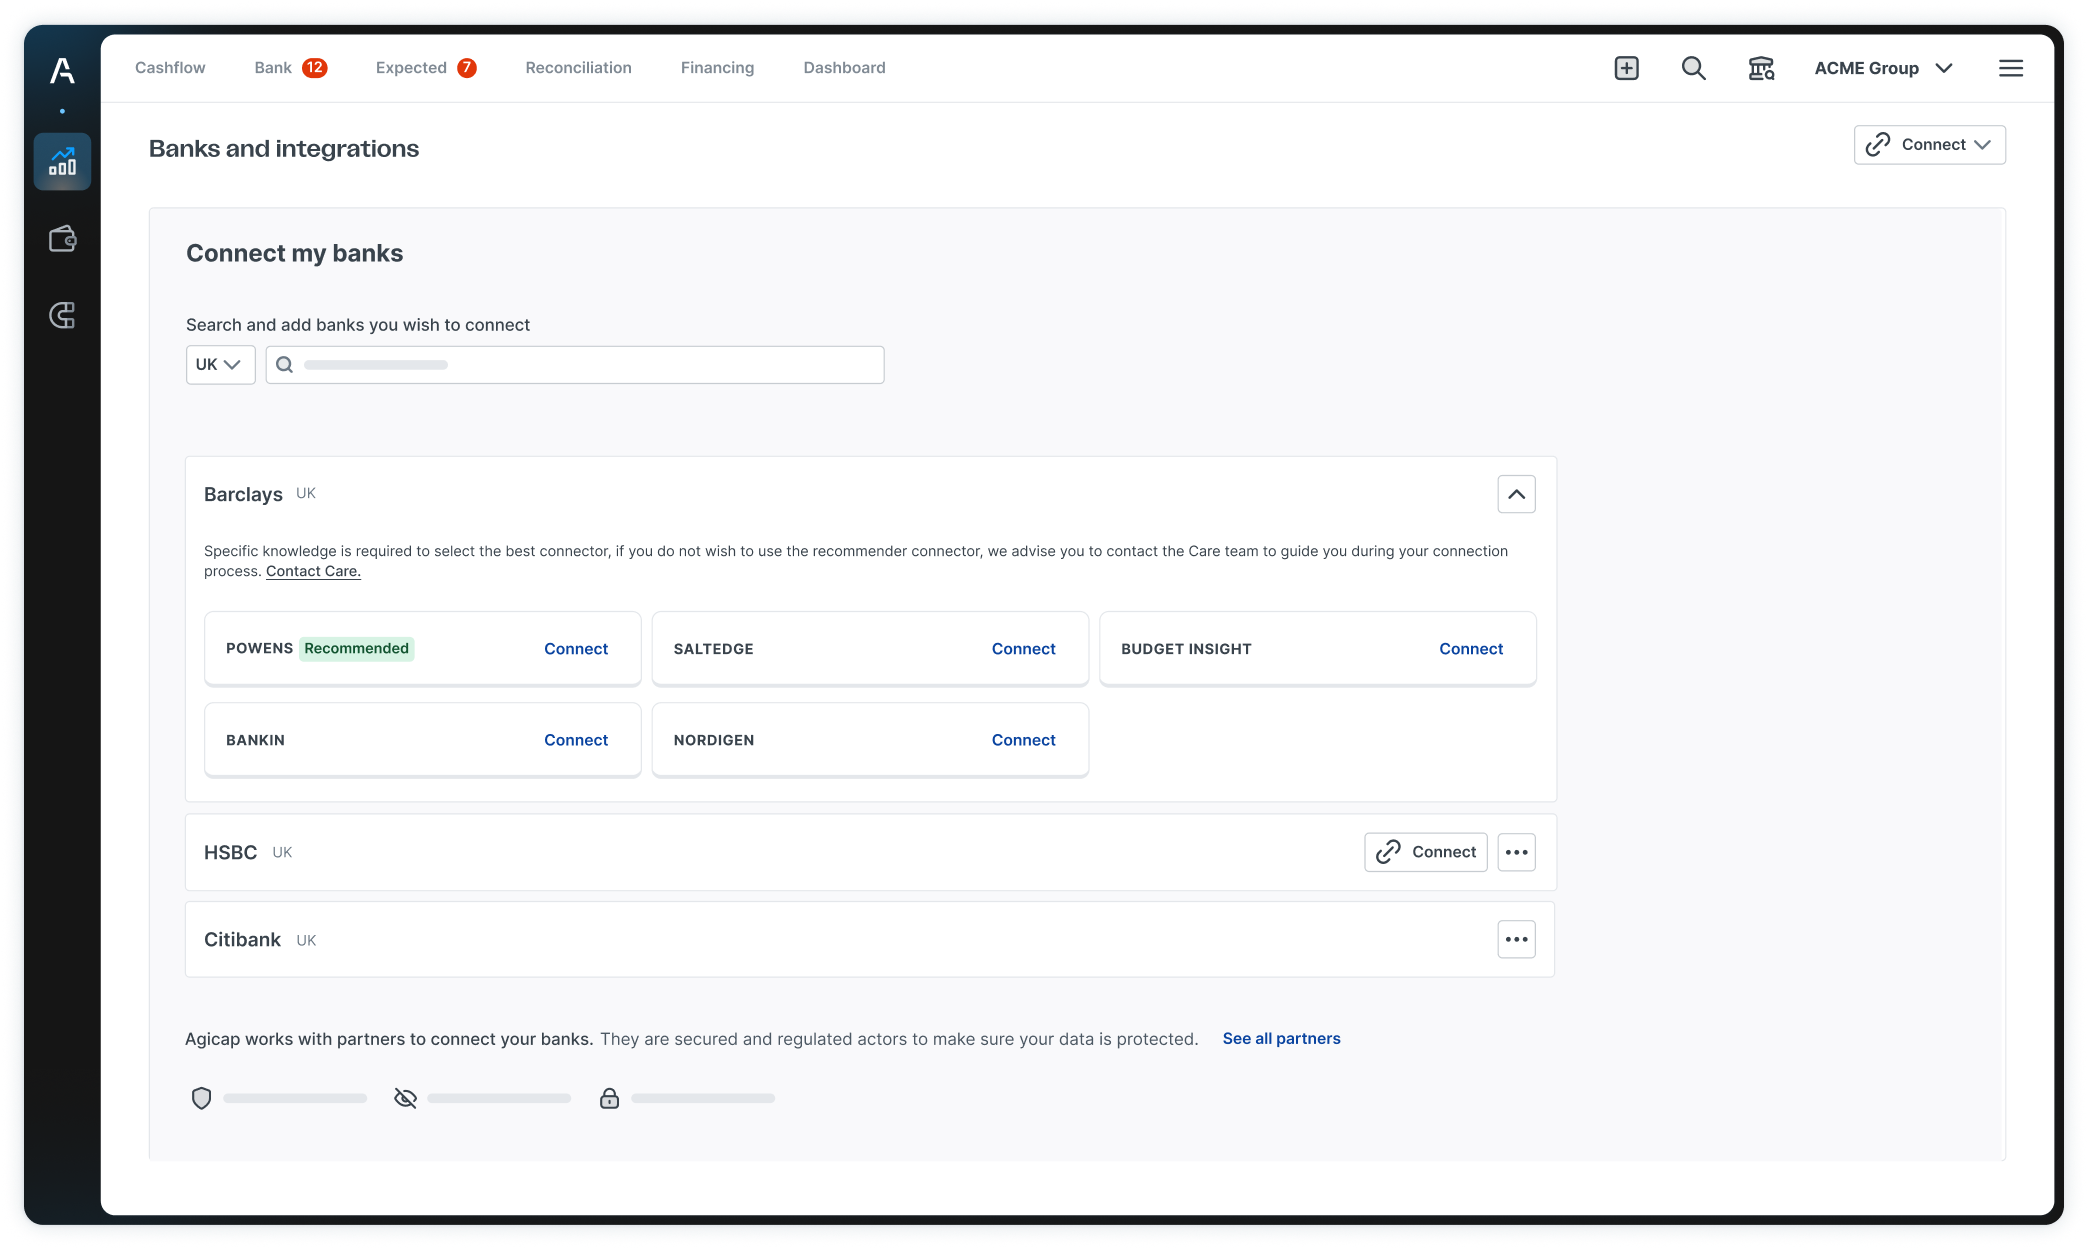Screen dimensions: 2088x1249
Task: Open the hamburger menu top right
Action: [2011, 67]
